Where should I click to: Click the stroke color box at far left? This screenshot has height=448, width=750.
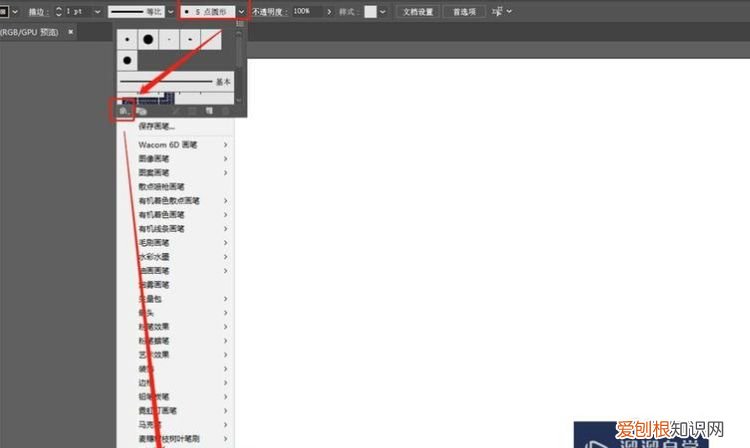4,11
